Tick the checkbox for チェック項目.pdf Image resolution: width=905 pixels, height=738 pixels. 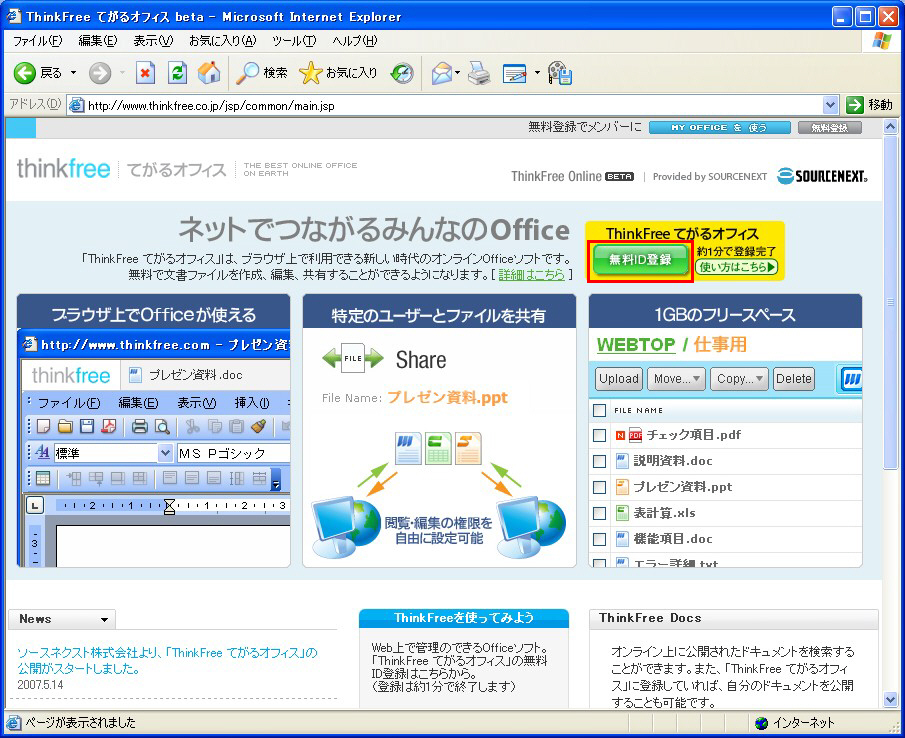point(600,436)
